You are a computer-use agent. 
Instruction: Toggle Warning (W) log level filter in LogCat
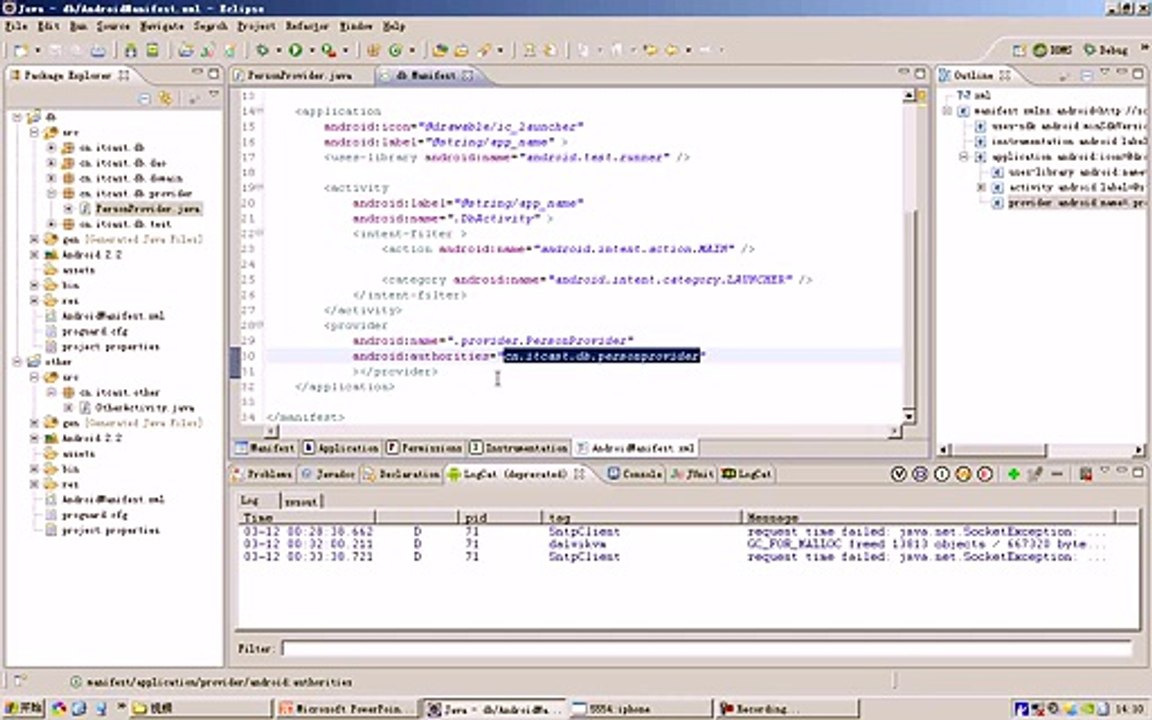pyautogui.click(x=963, y=474)
